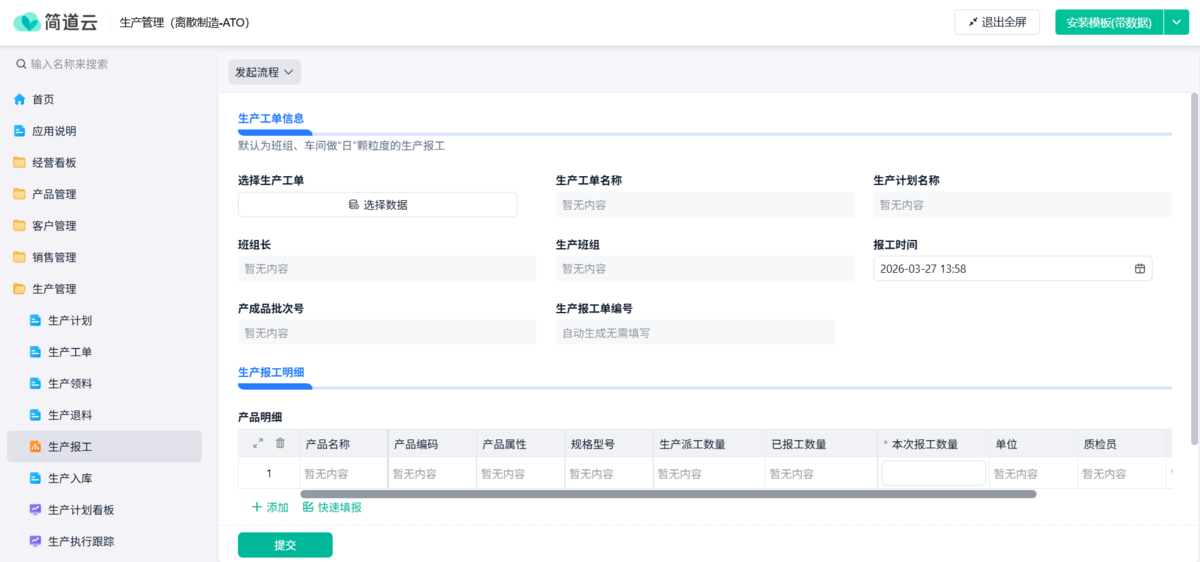
Task: Click the search magnifier icon in sidebar
Action: 21,64
